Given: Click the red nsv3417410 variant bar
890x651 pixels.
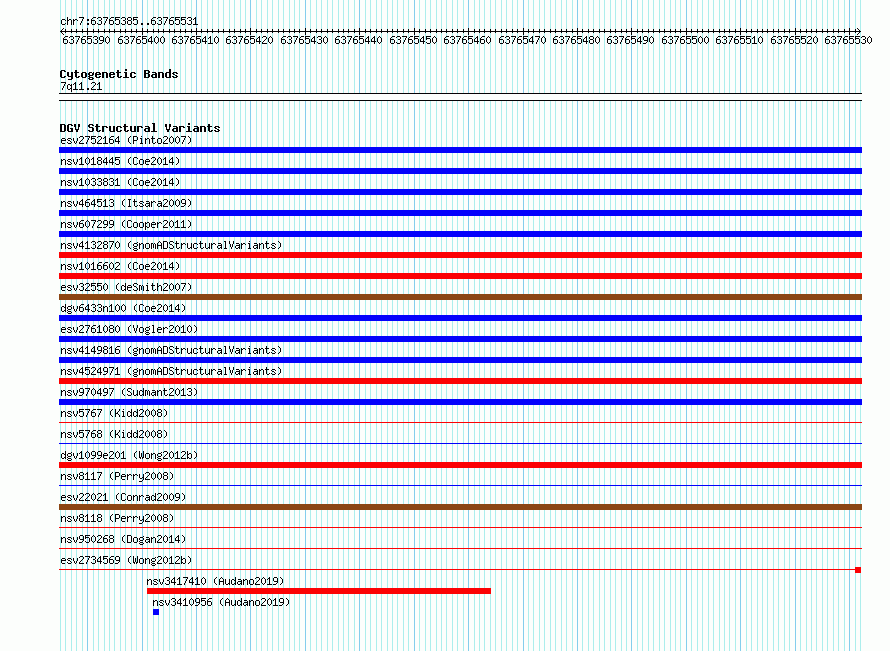Looking at the screenshot, I should tap(319, 591).
